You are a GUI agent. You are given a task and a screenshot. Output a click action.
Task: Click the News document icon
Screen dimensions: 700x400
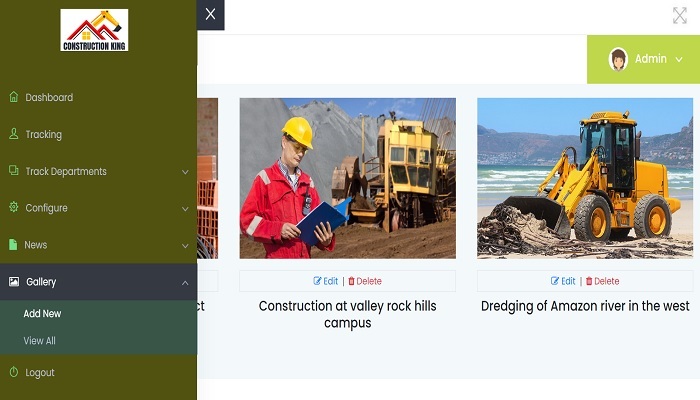pyautogui.click(x=14, y=245)
